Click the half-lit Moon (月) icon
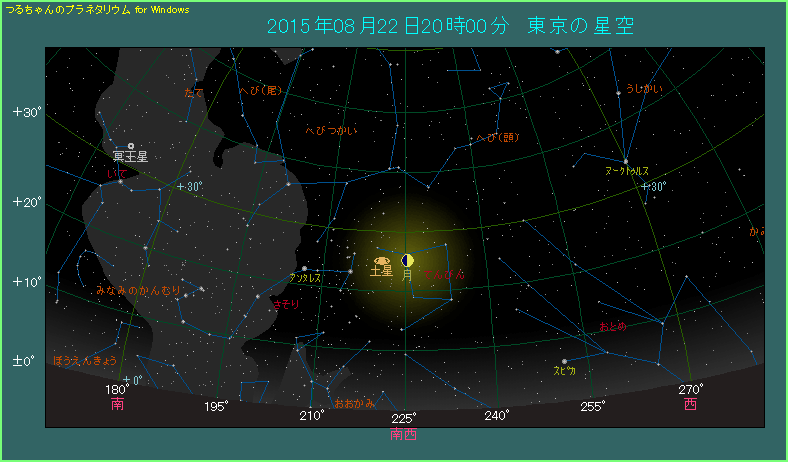788x462 pixels. click(x=407, y=260)
